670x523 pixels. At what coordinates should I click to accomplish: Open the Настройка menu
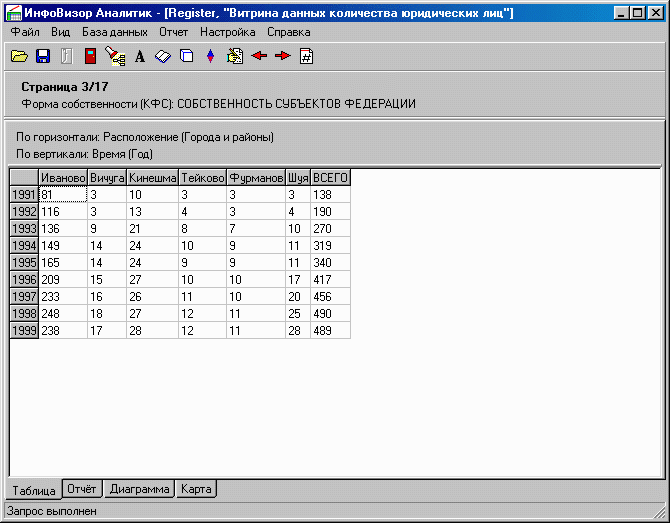point(227,32)
